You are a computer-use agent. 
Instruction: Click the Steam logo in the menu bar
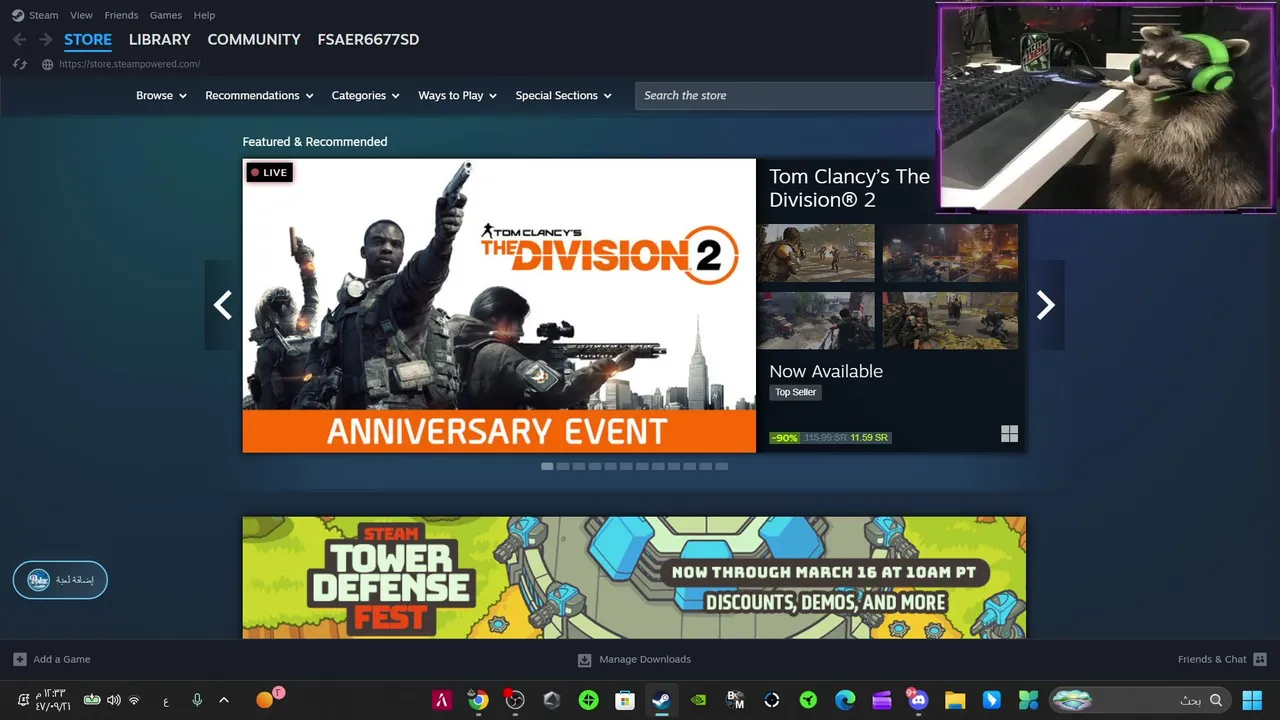(x=18, y=15)
